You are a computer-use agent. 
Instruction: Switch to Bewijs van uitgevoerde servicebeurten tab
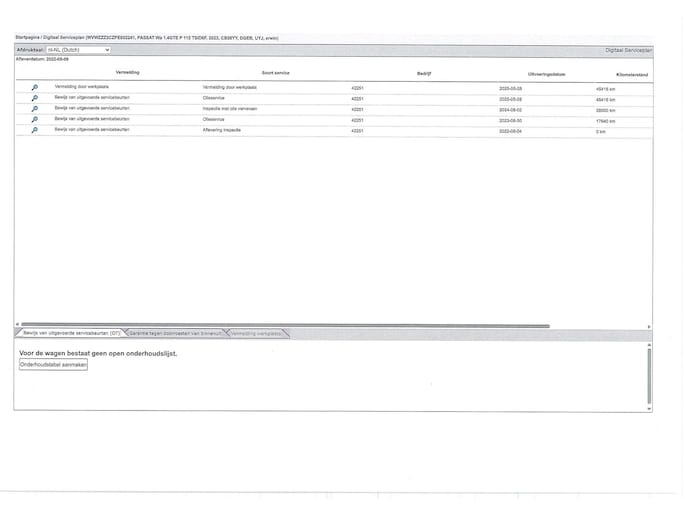point(70,333)
